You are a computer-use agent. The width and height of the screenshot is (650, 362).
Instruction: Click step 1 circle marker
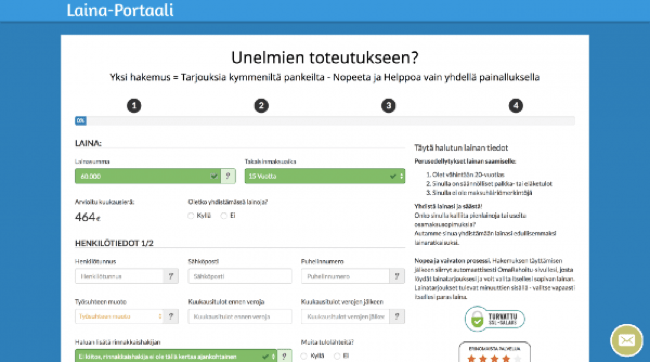tap(134, 106)
